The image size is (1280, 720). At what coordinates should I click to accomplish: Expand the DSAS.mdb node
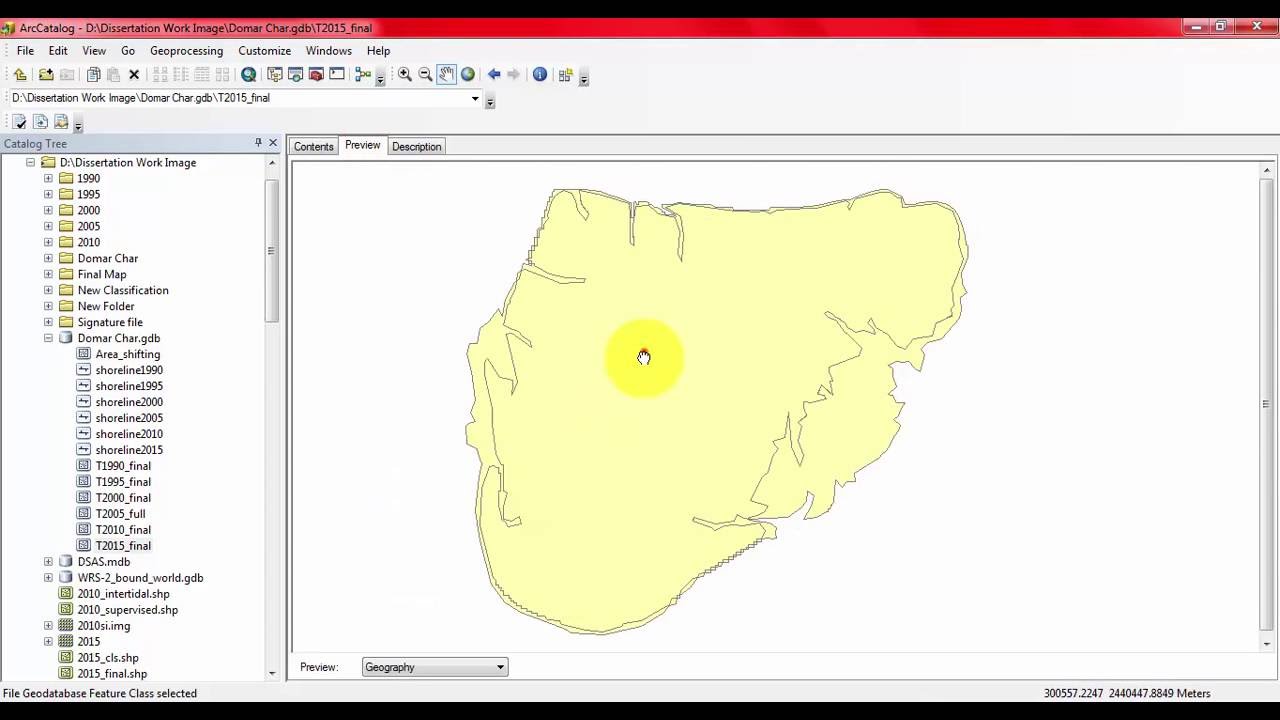(48, 562)
